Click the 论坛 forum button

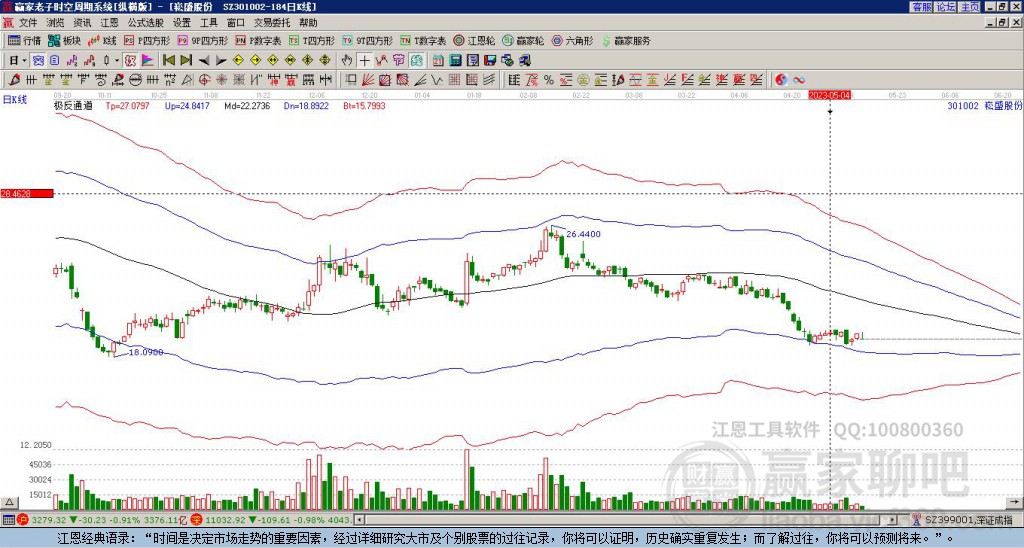coord(946,6)
